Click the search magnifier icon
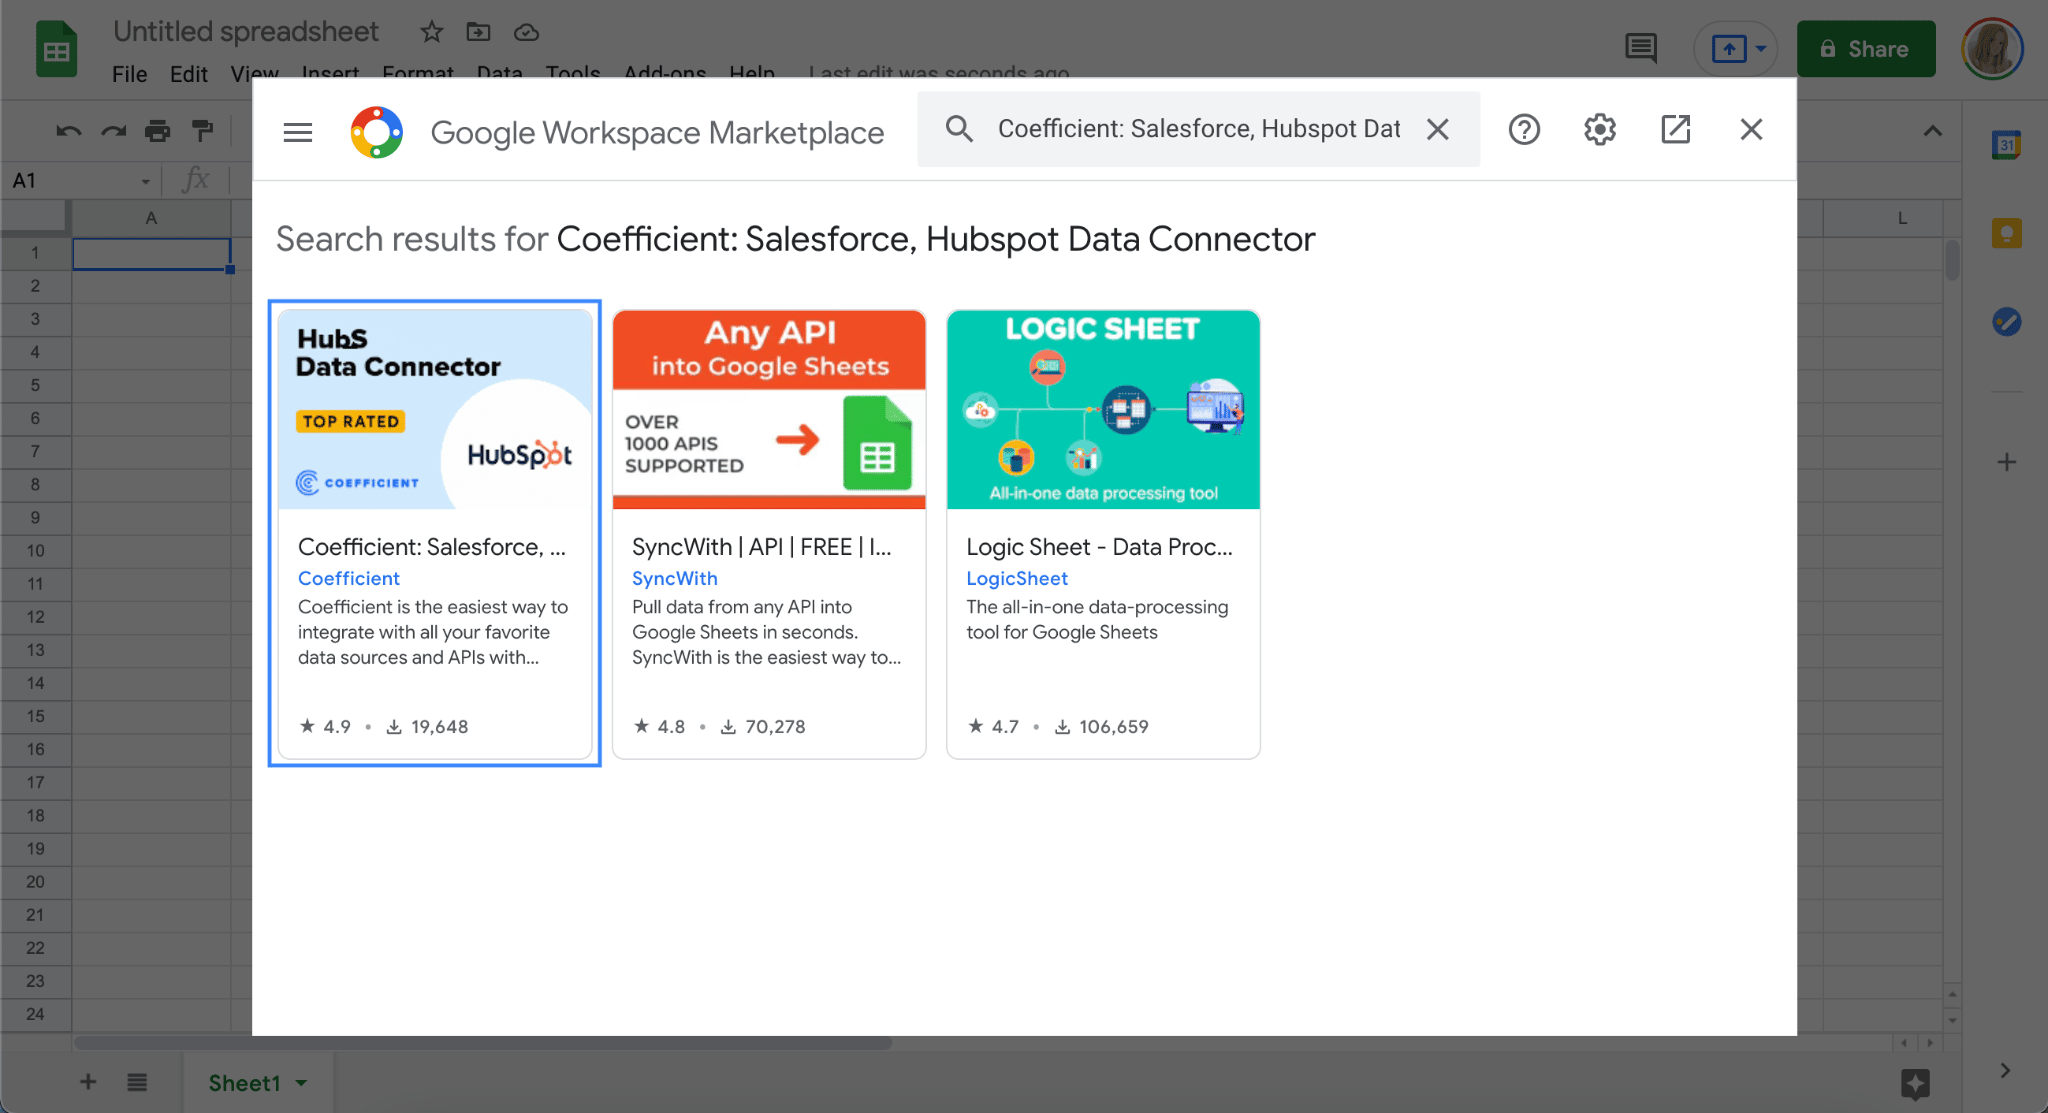The width and height of the screenshot is (2048, 1113). tap(959, 129)
